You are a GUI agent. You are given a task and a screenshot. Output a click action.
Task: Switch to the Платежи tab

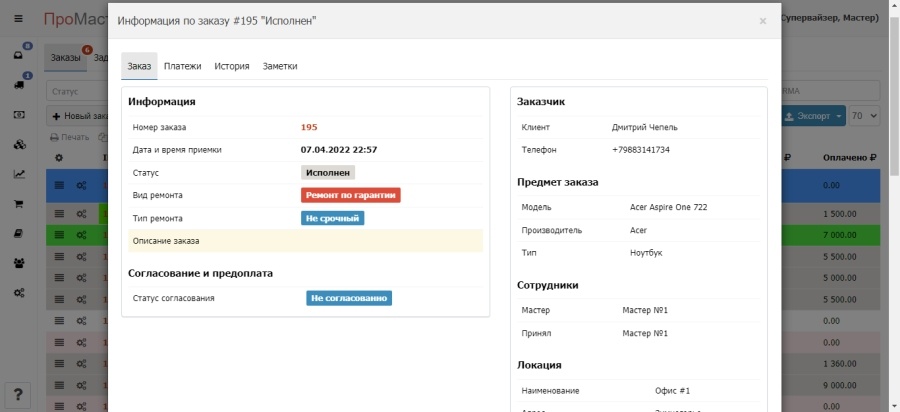click(183, 66)
